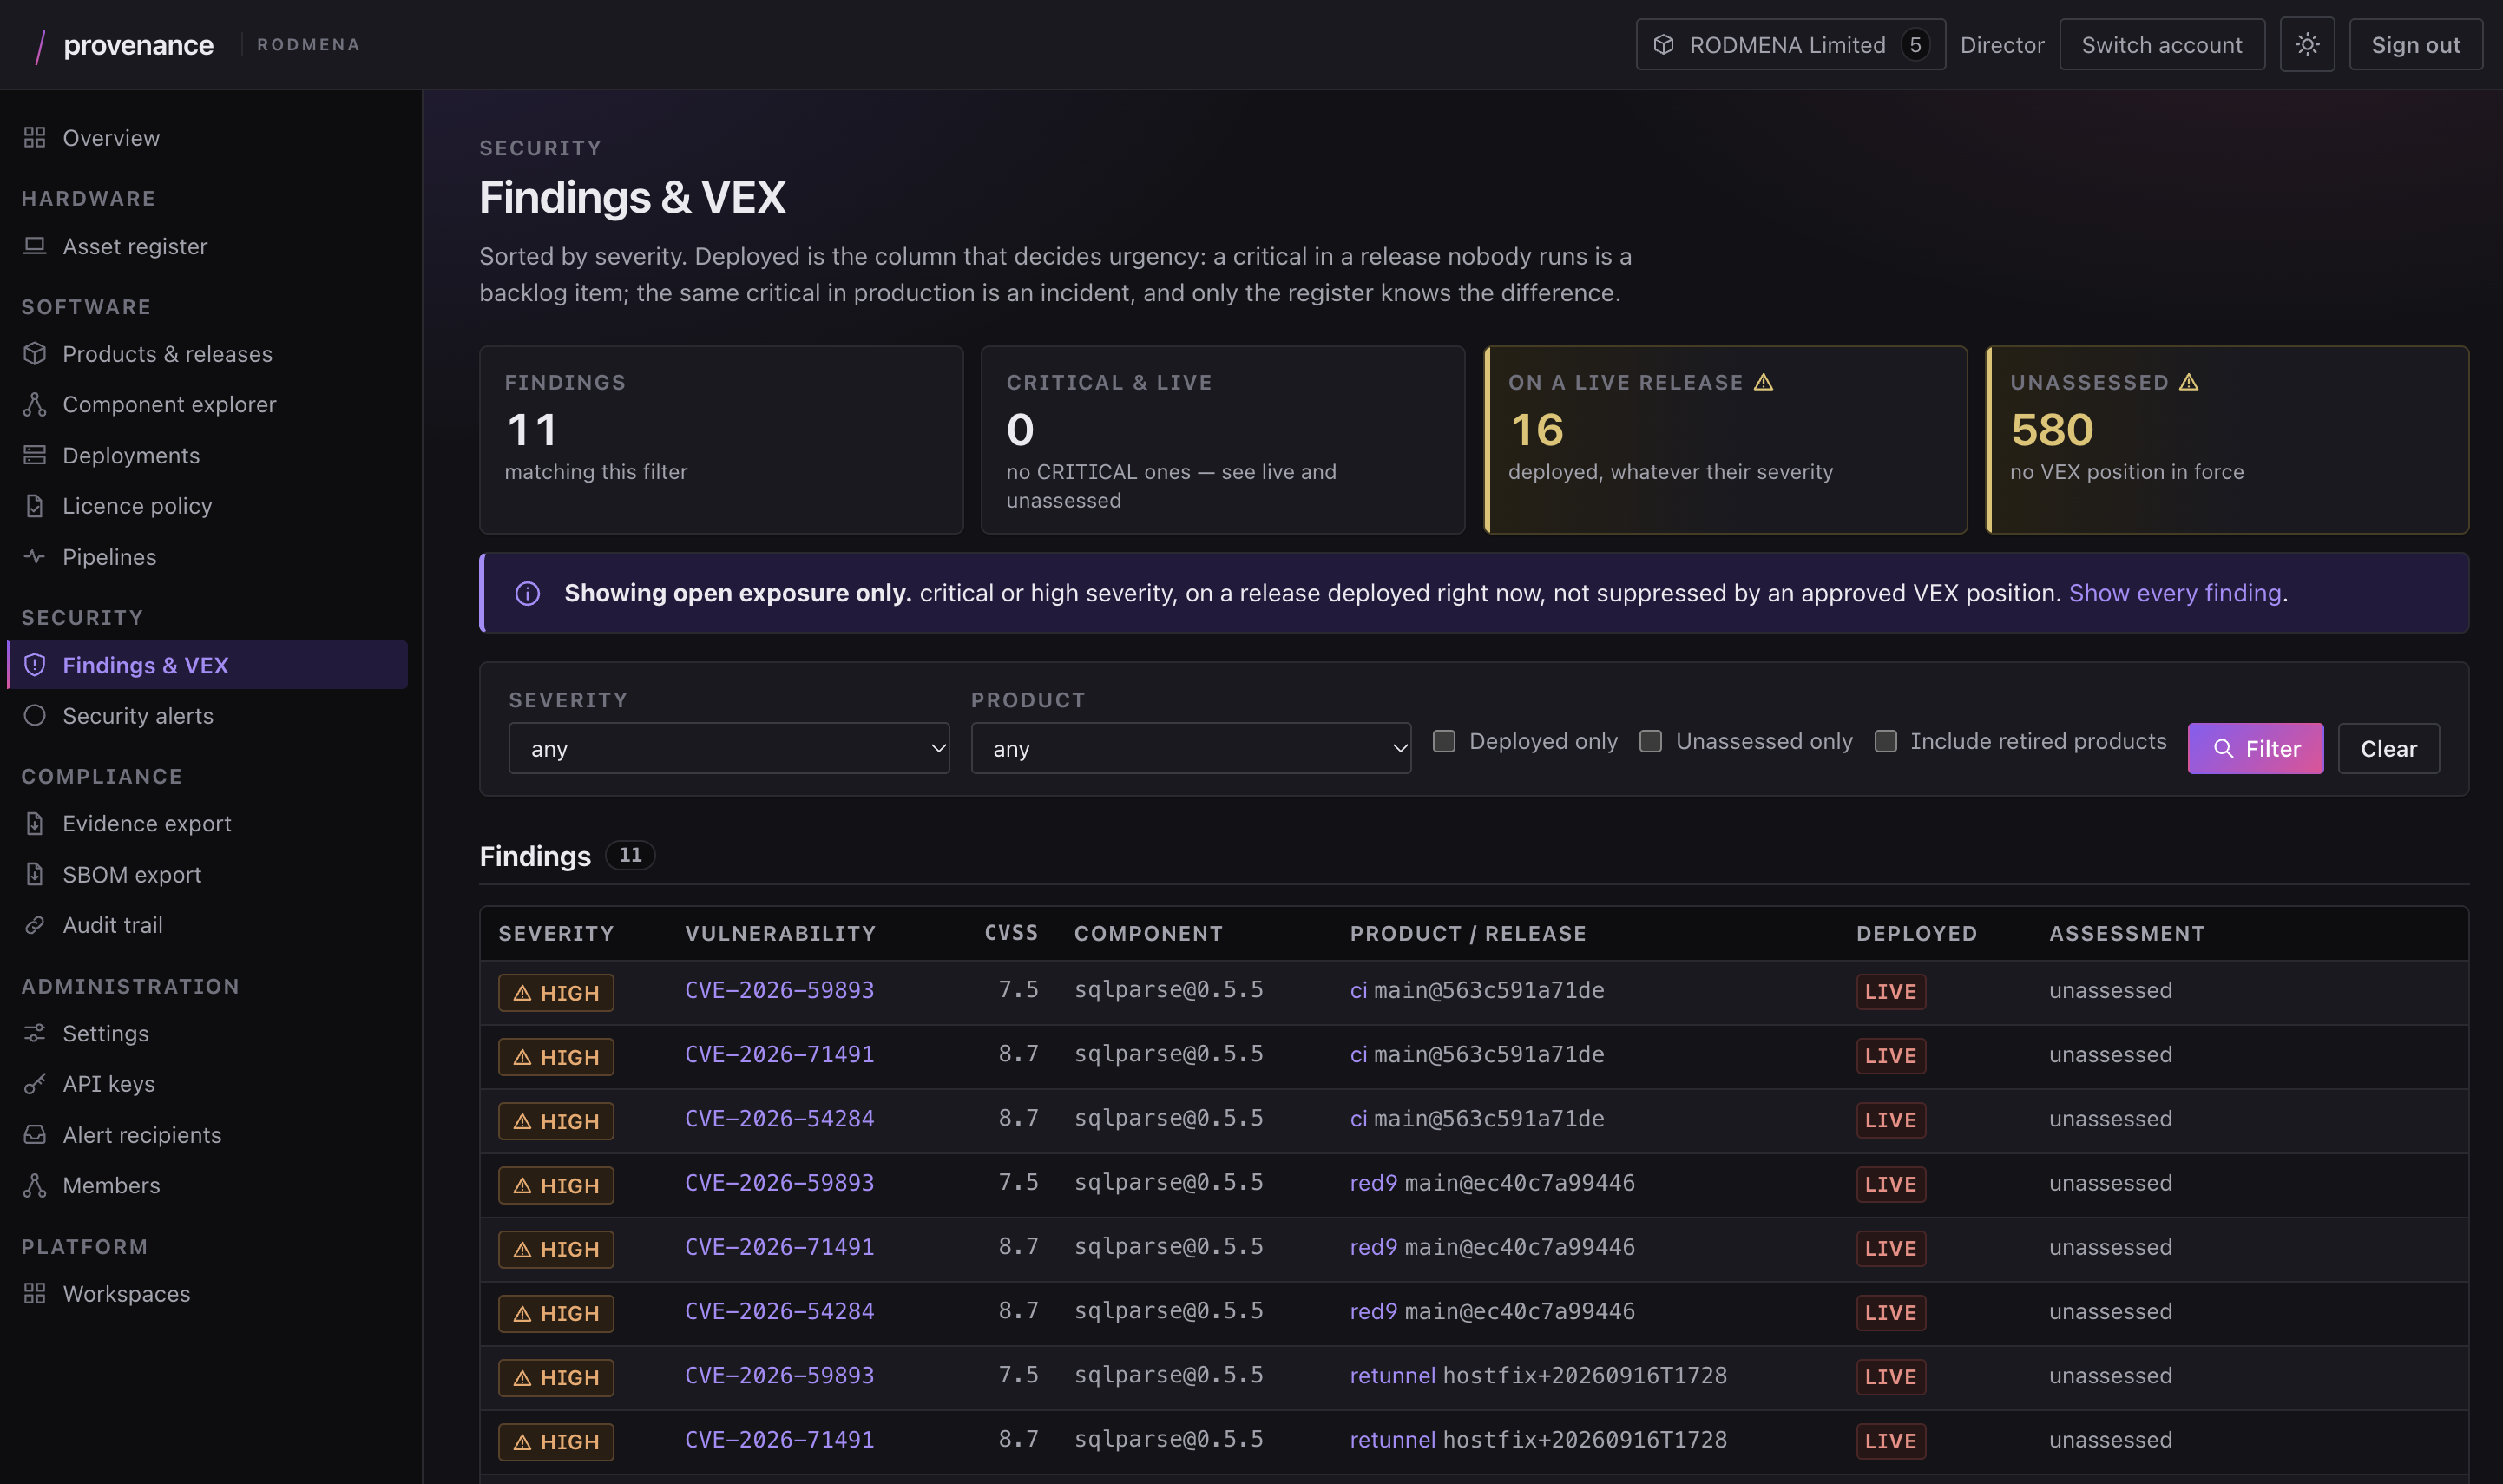Click the API keys key icon
The width and height of the screenshot is (2503, 1484).
[35, 1084]
